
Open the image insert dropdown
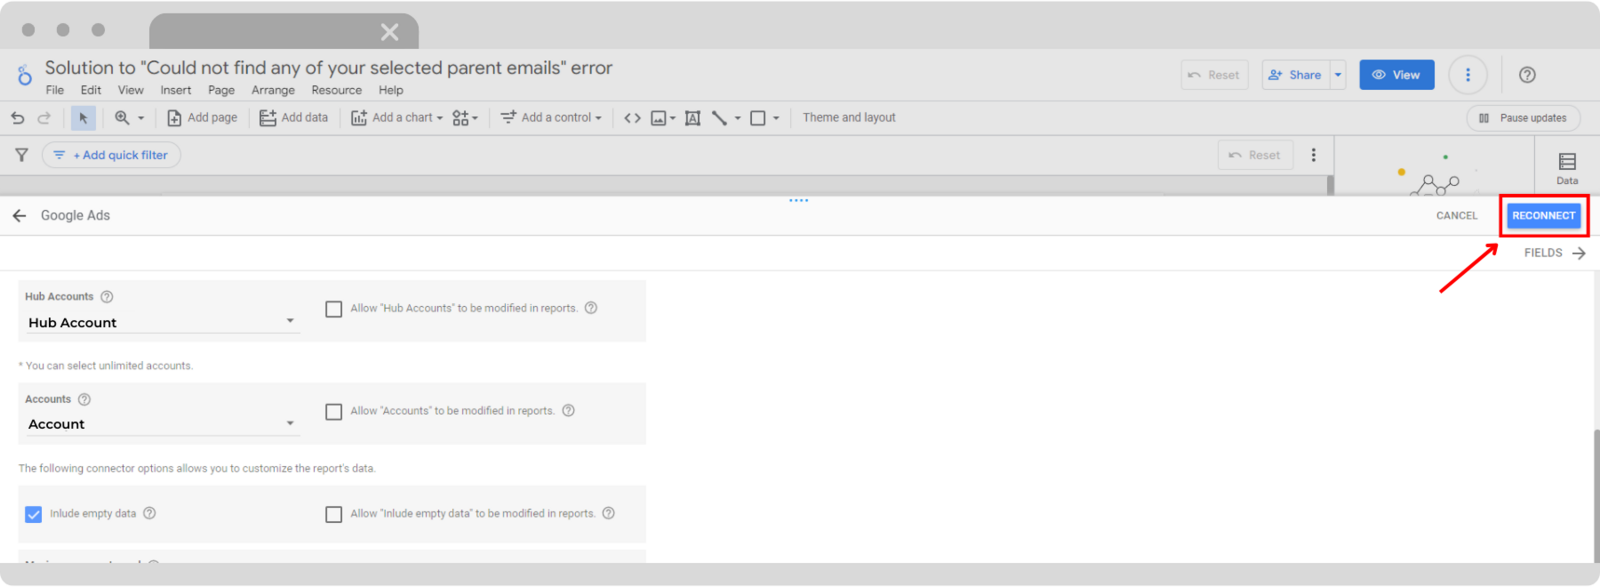click(x=663, y=118)
